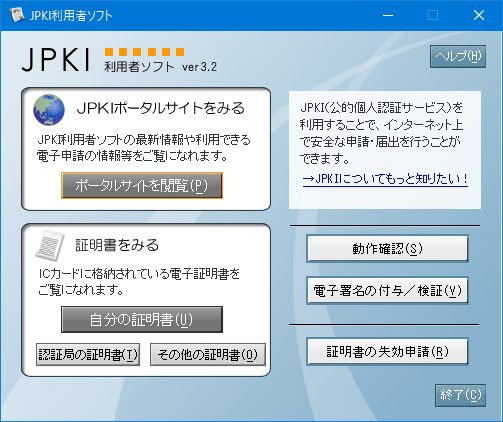The image size is (503, 422).
Task: Run 動作確認(S) operation check
Action: tap(387, 249)
